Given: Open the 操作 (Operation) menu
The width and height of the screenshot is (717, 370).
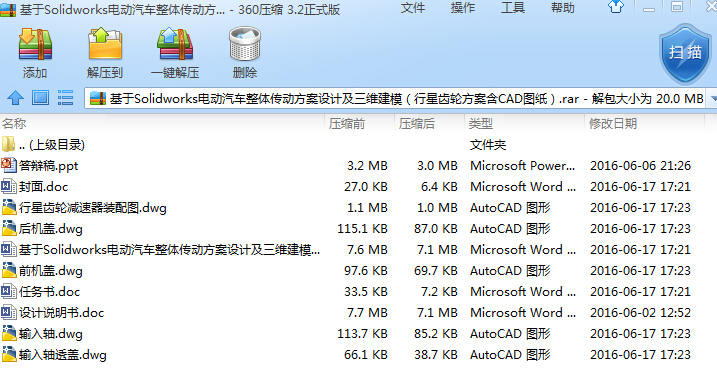Looking at the screenshot, I should [x=463, y=8].
